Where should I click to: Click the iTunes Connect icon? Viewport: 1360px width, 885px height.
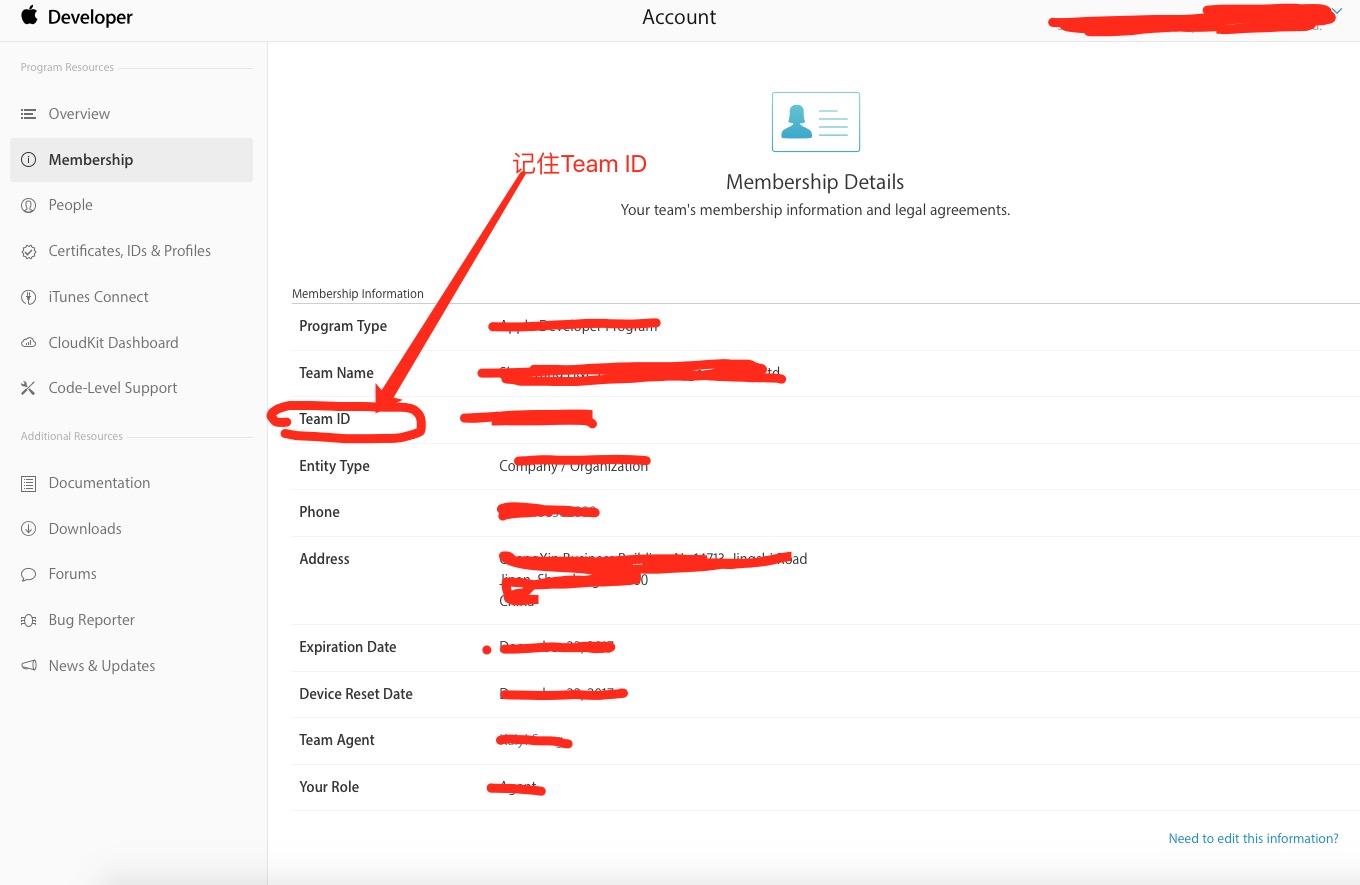pos(28,297)
